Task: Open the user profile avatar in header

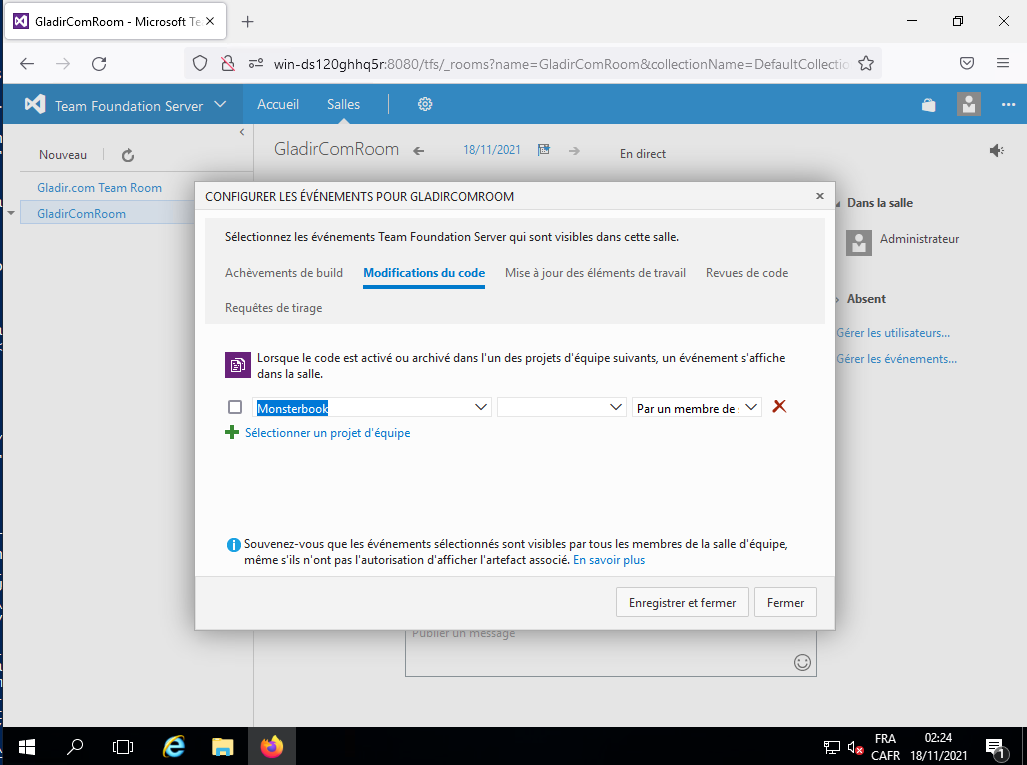Action: tap(969, 104)
